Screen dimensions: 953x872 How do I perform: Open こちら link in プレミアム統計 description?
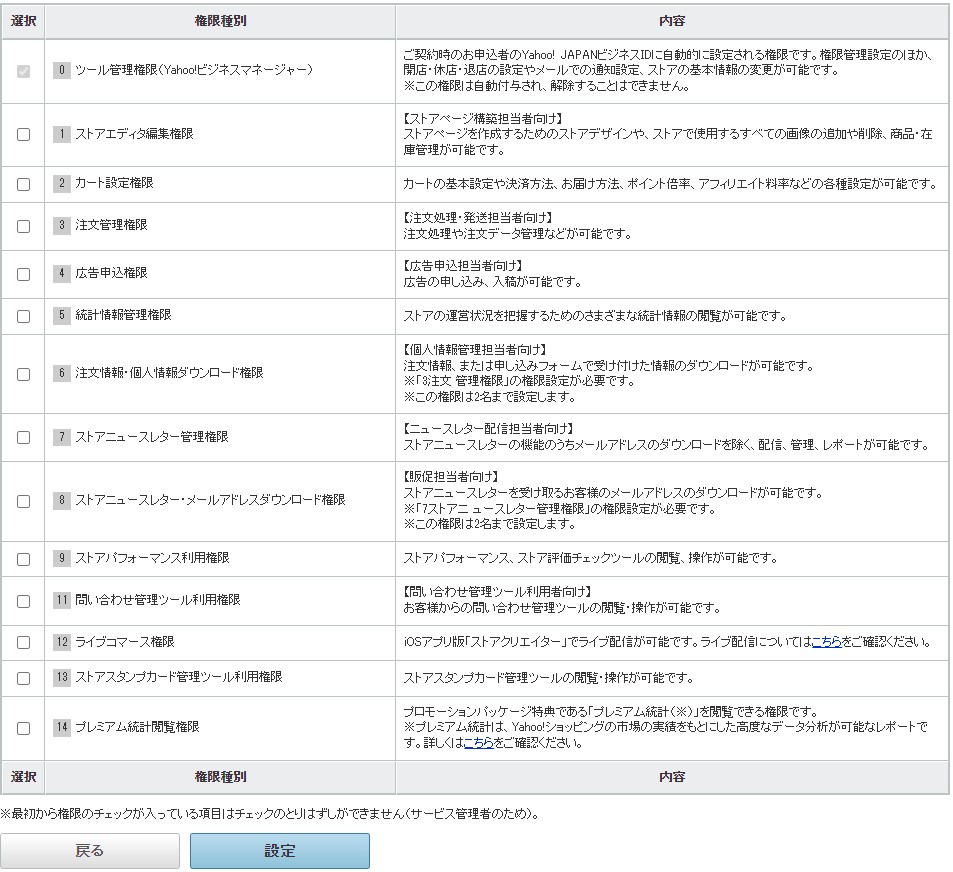(478, 743)
